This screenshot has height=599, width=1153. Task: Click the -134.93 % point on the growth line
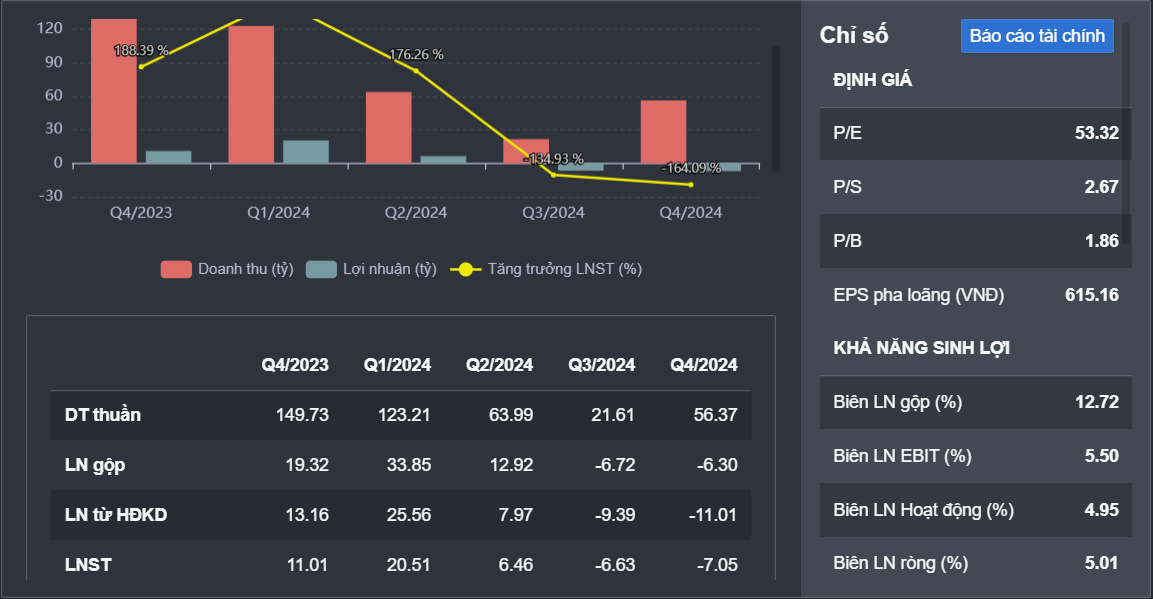coord(553,175)
